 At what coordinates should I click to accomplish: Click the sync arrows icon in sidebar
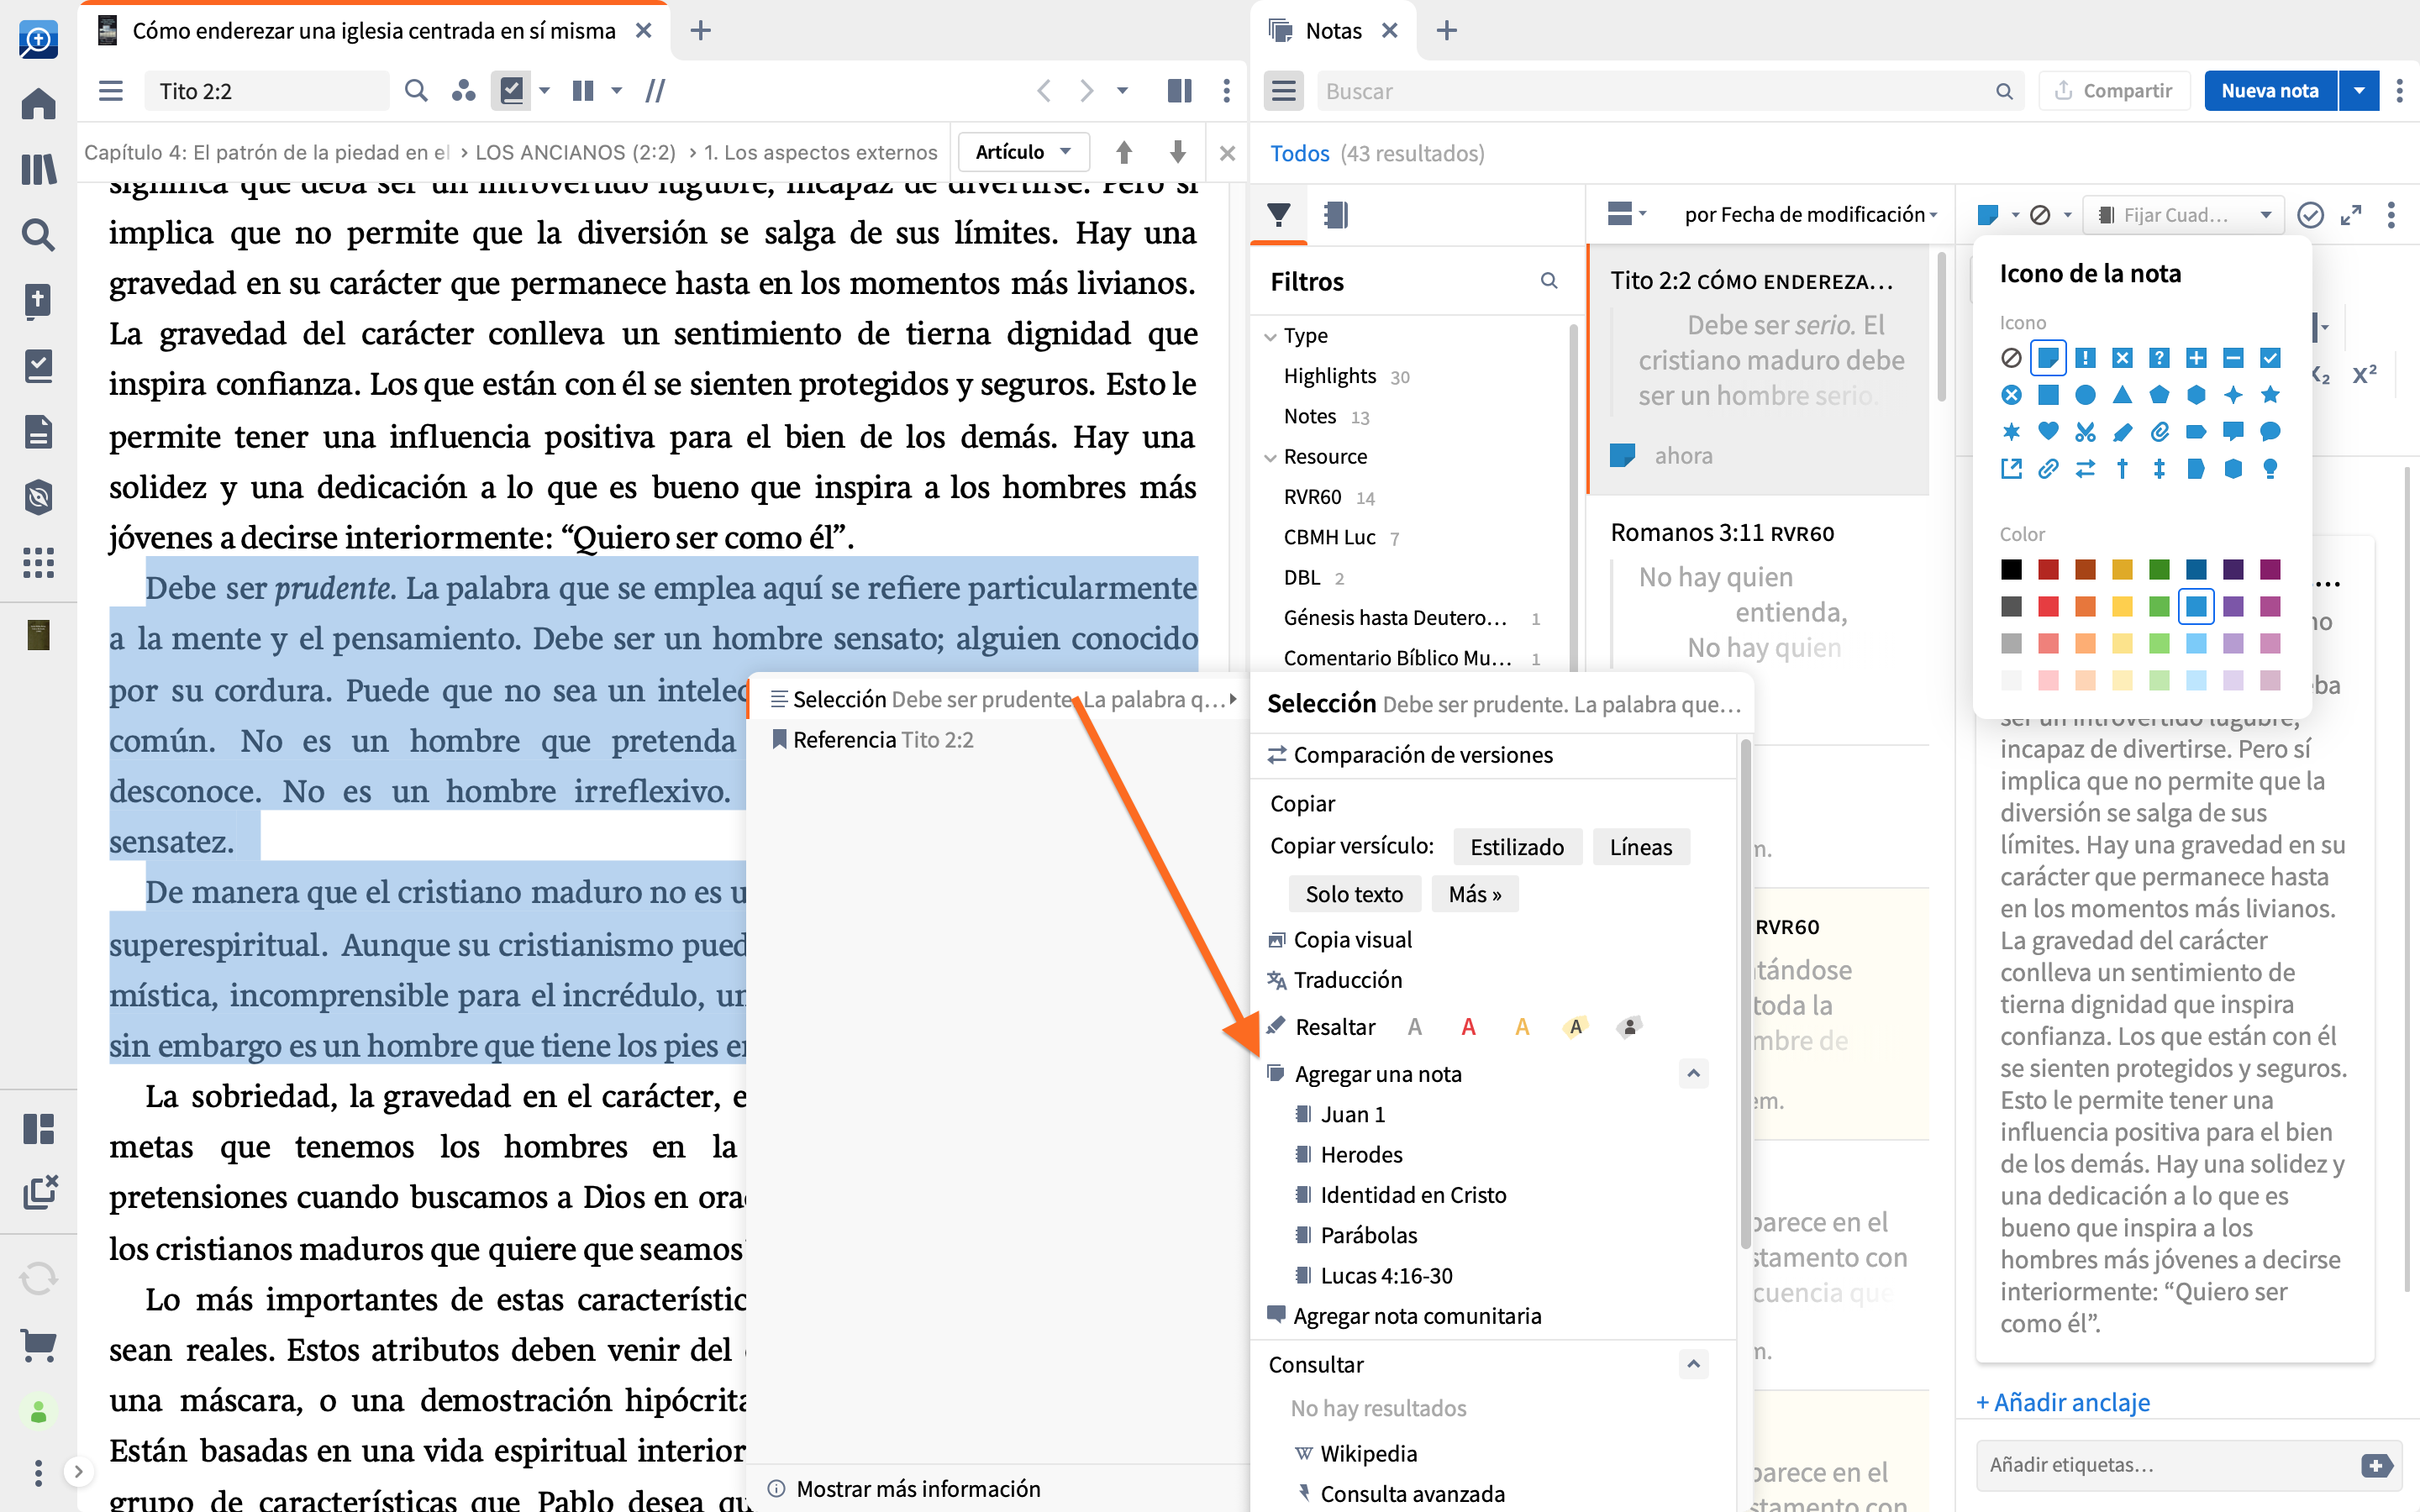tap(38, 1279)
